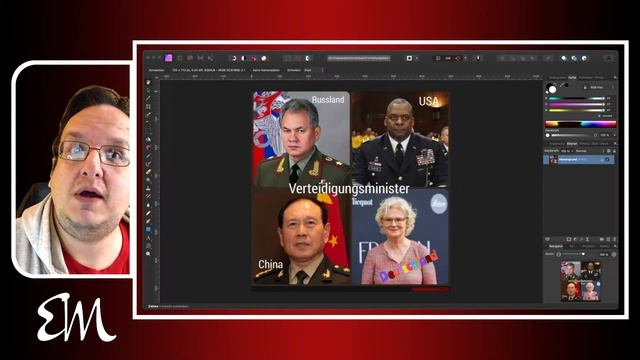
Task: Pick a colour with the eyedropper icon
Action: click(562, 85)
